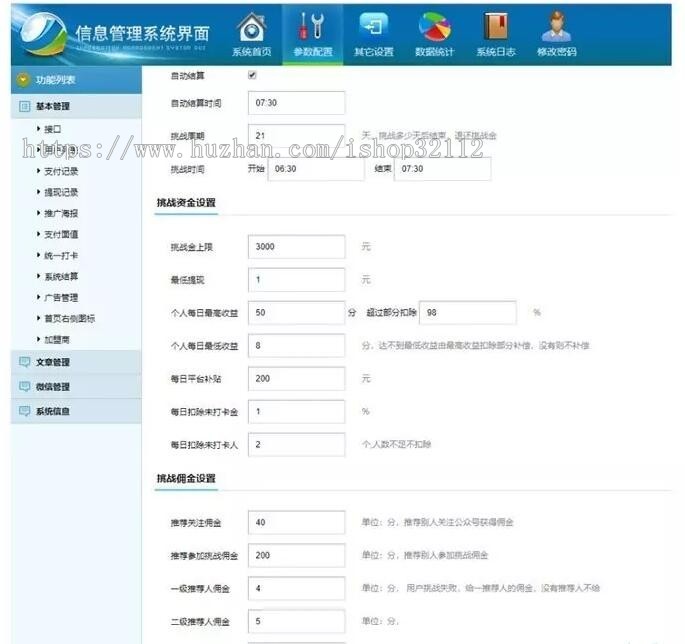Screen dimensions: 685x644
Task: Open 加盟商 in the sidebar
Action: coord(57,339)
